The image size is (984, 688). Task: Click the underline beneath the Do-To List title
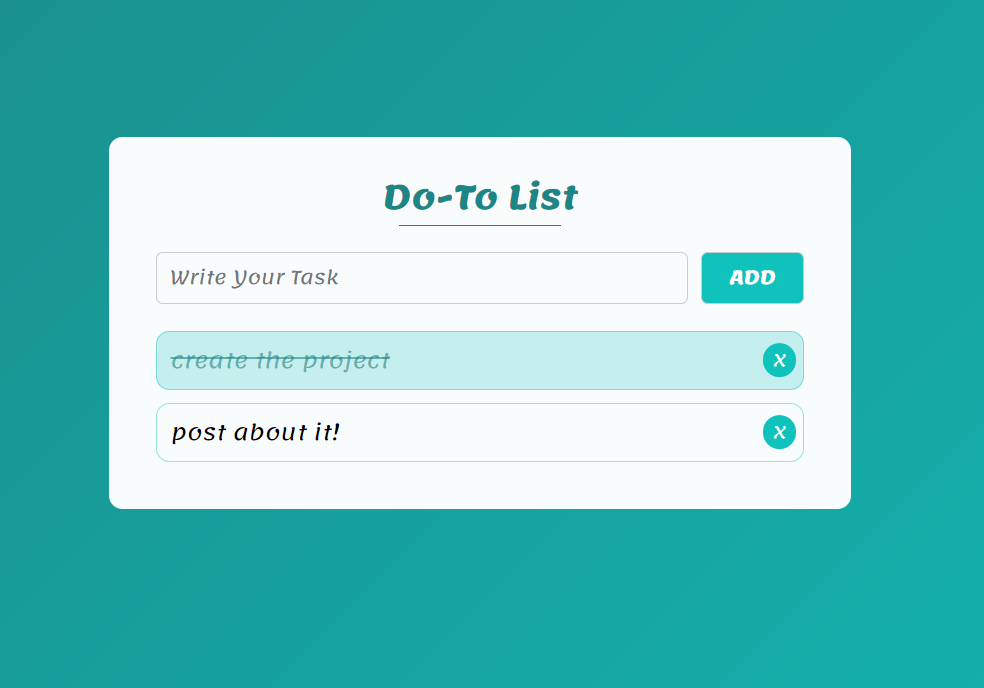(x=480, y=226)
